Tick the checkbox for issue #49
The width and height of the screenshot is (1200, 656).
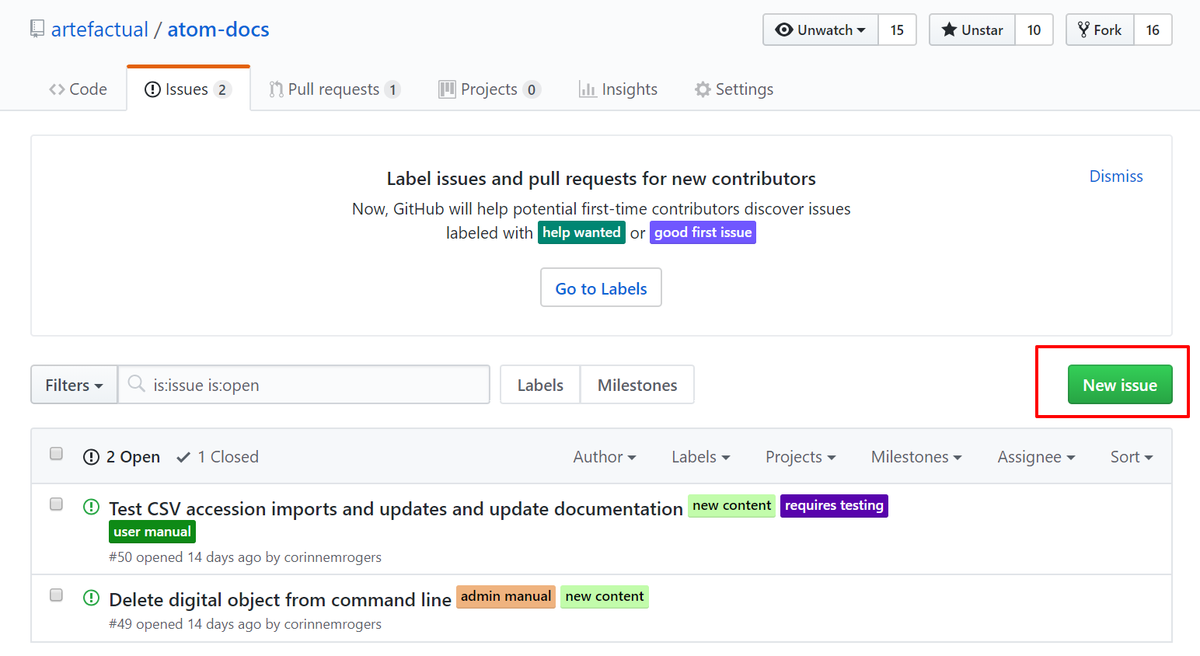click(x=56, y=594)
